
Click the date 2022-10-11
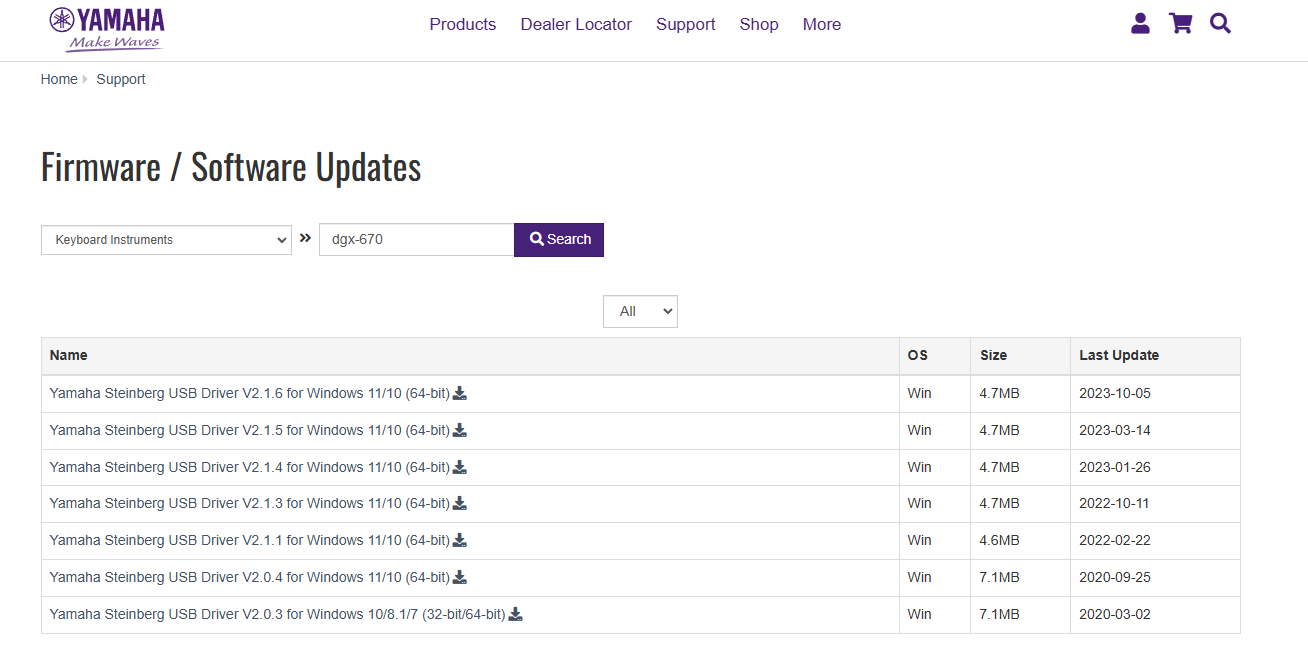coord(1115,503)
